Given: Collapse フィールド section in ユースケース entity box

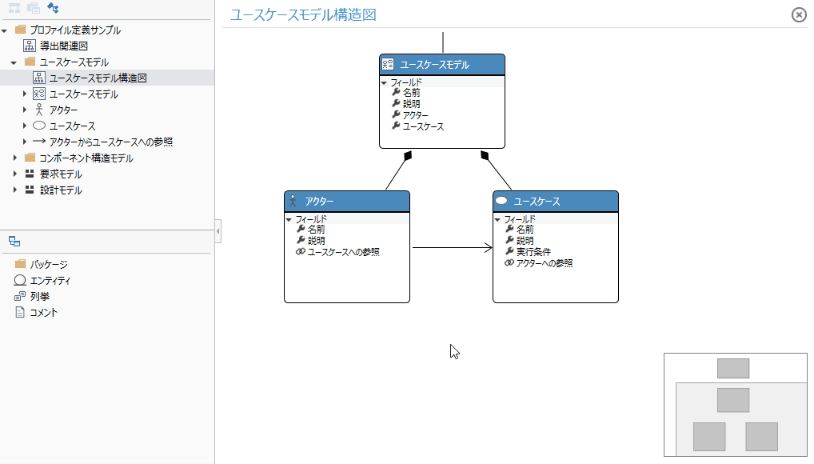Looking at the screenshot, I should point(498,219).
